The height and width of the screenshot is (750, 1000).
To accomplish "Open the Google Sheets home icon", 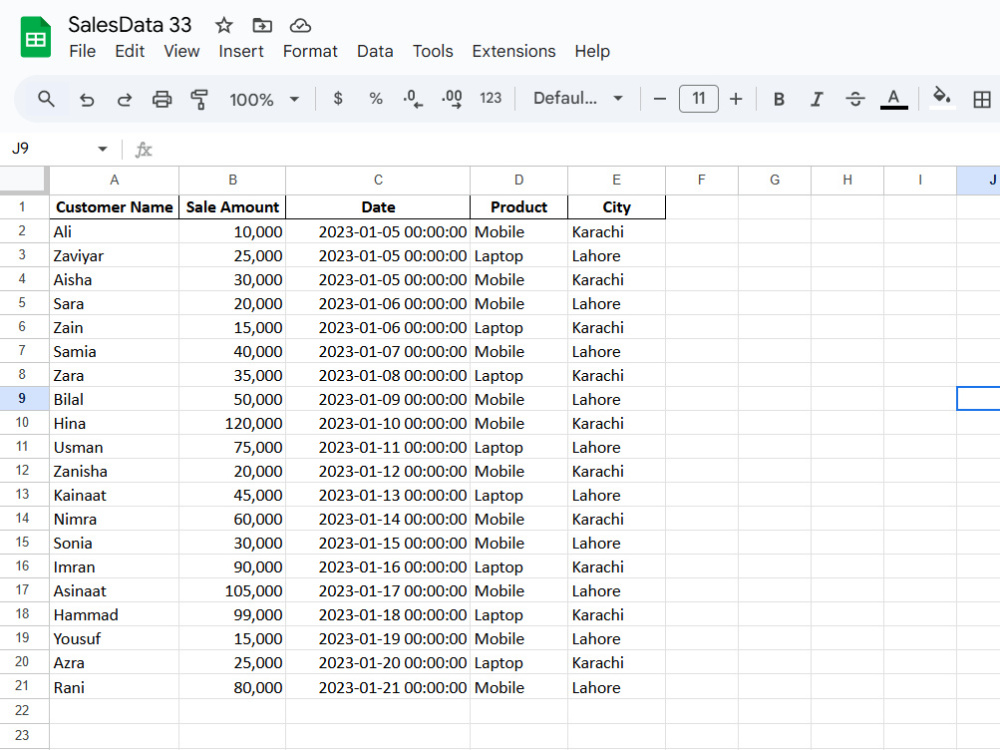I will coord(35,38).
